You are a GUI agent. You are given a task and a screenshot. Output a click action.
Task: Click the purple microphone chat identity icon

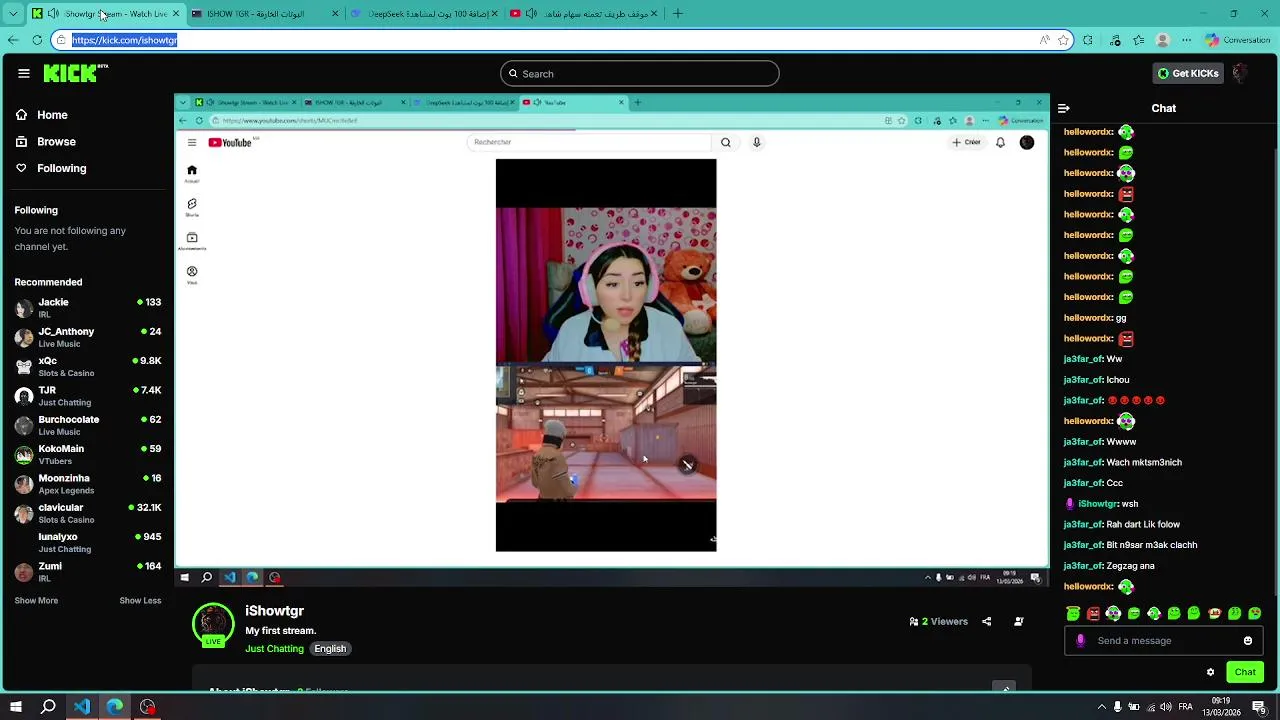click(1080, 641)
